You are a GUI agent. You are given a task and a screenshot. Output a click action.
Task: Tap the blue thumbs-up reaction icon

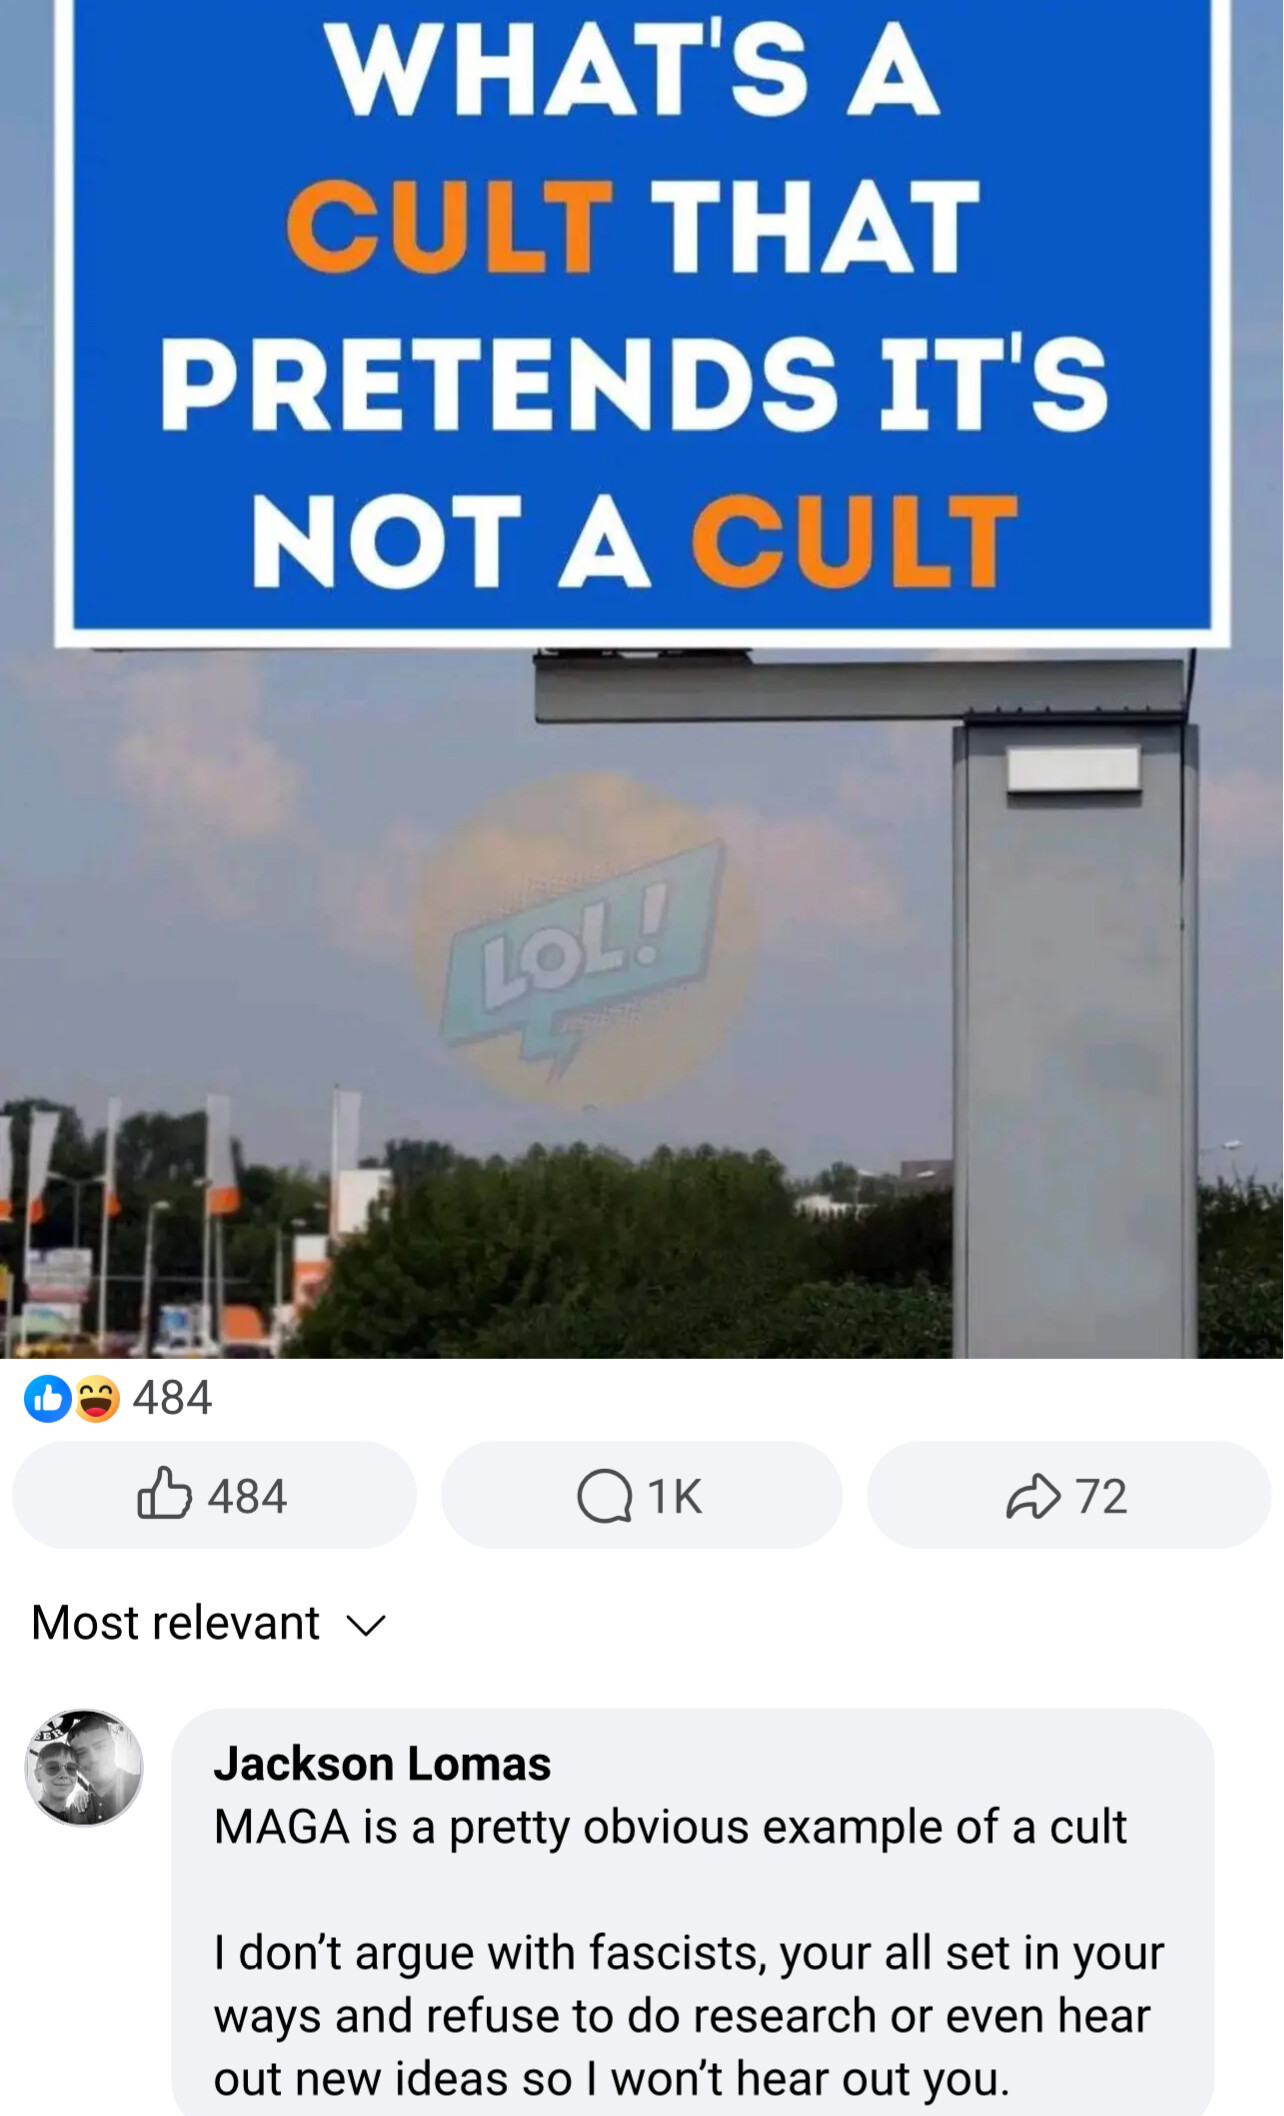48,1397
